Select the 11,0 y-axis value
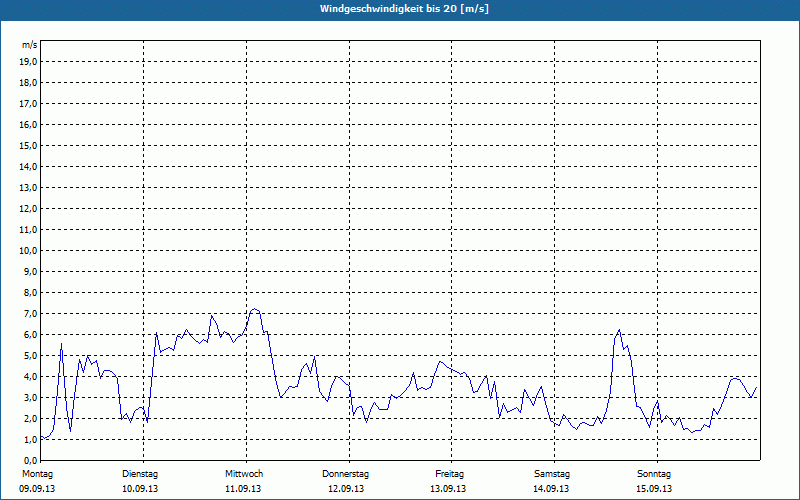 (x=28, y=230)
